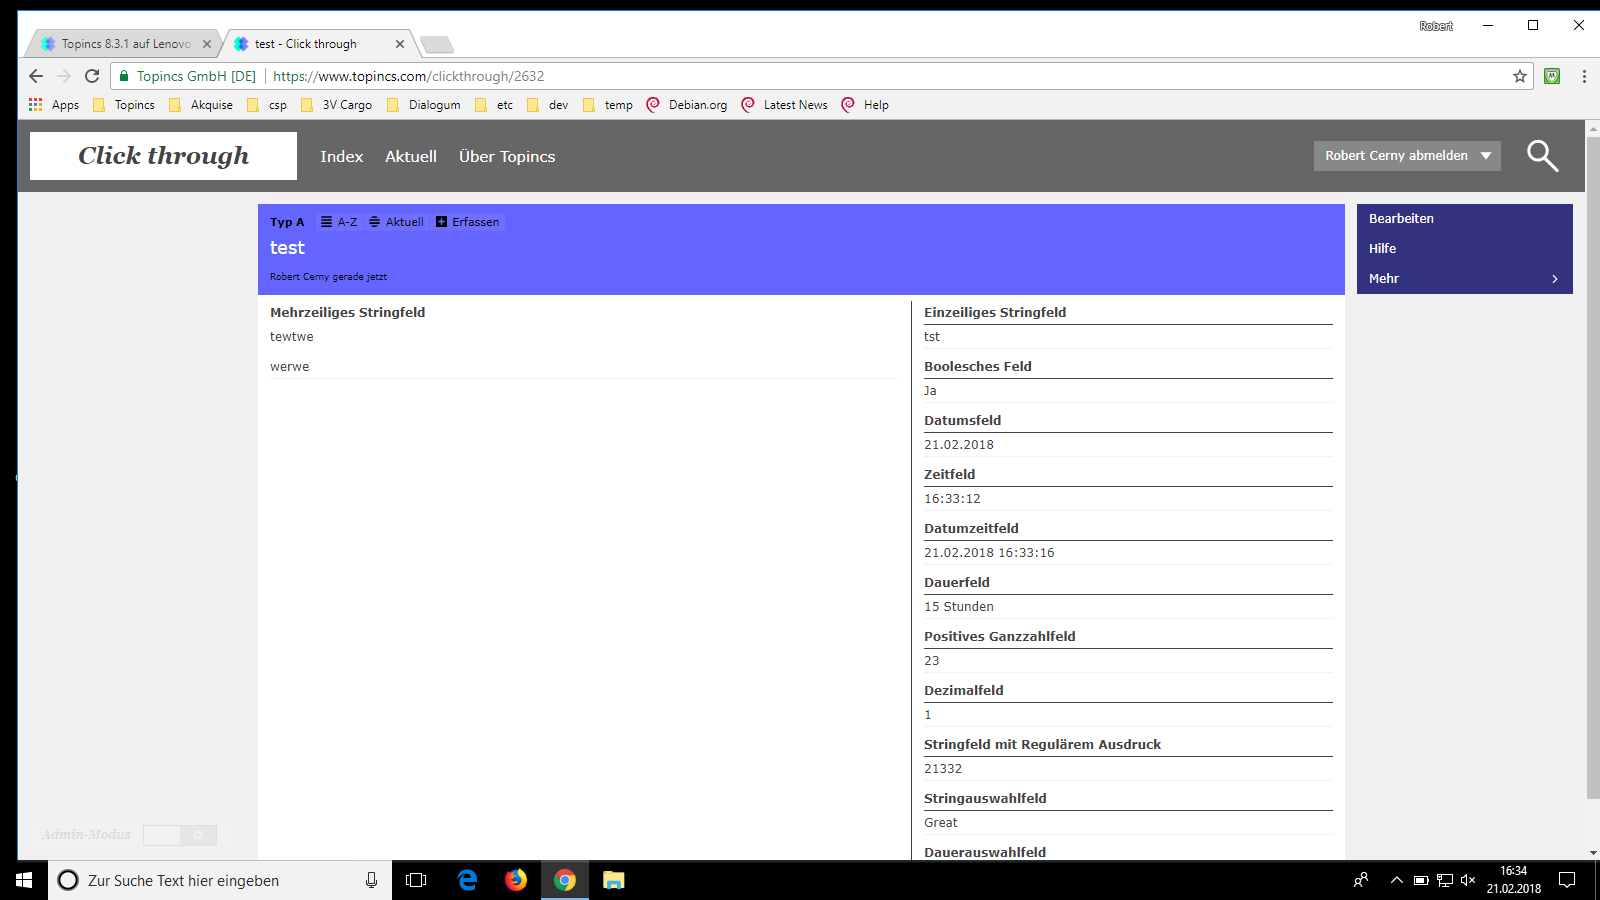
Task: Open the Index menu item
Action: pos(341,157)
